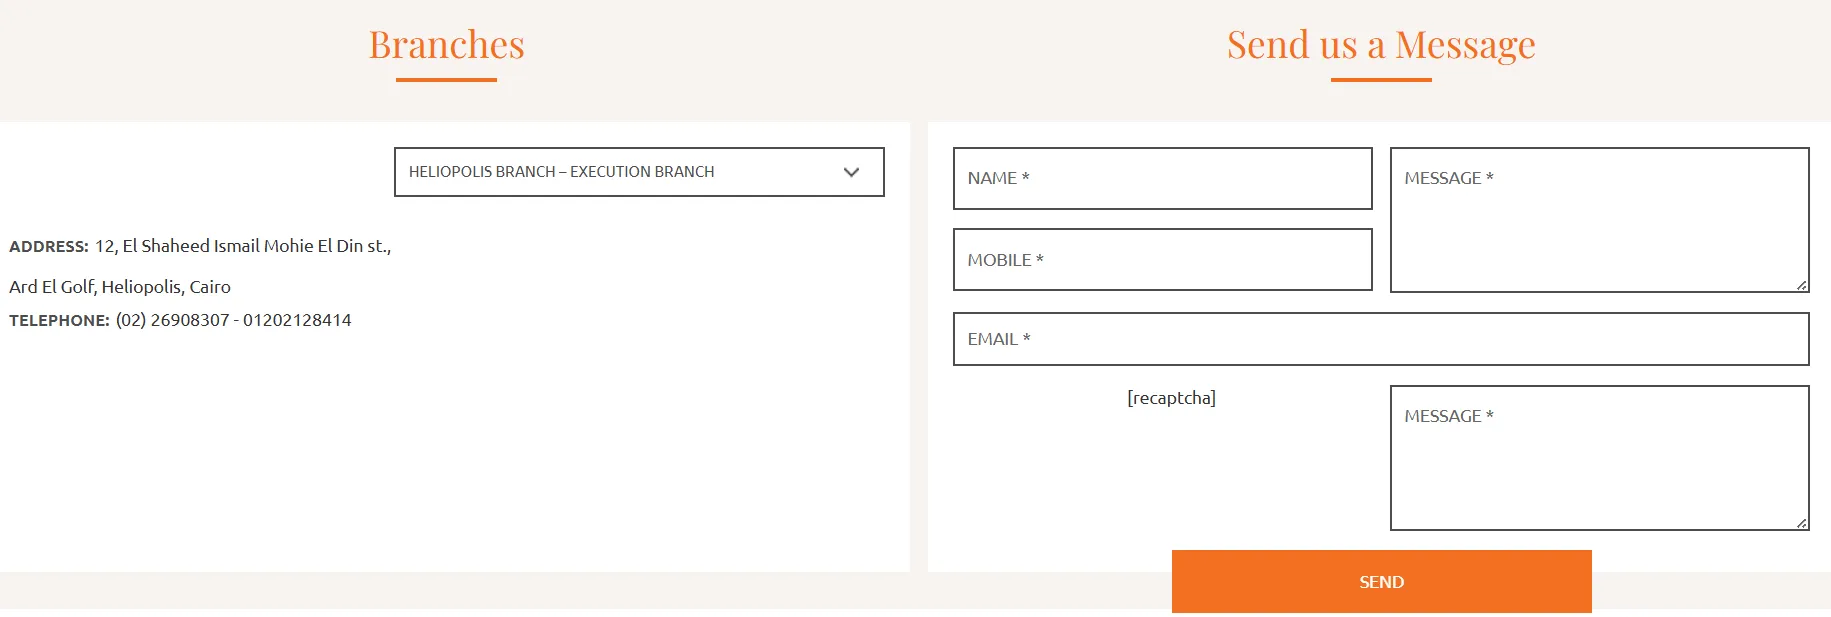
Task: Click the El Shaheed Ismail street address line
Action: click(243, 246)
